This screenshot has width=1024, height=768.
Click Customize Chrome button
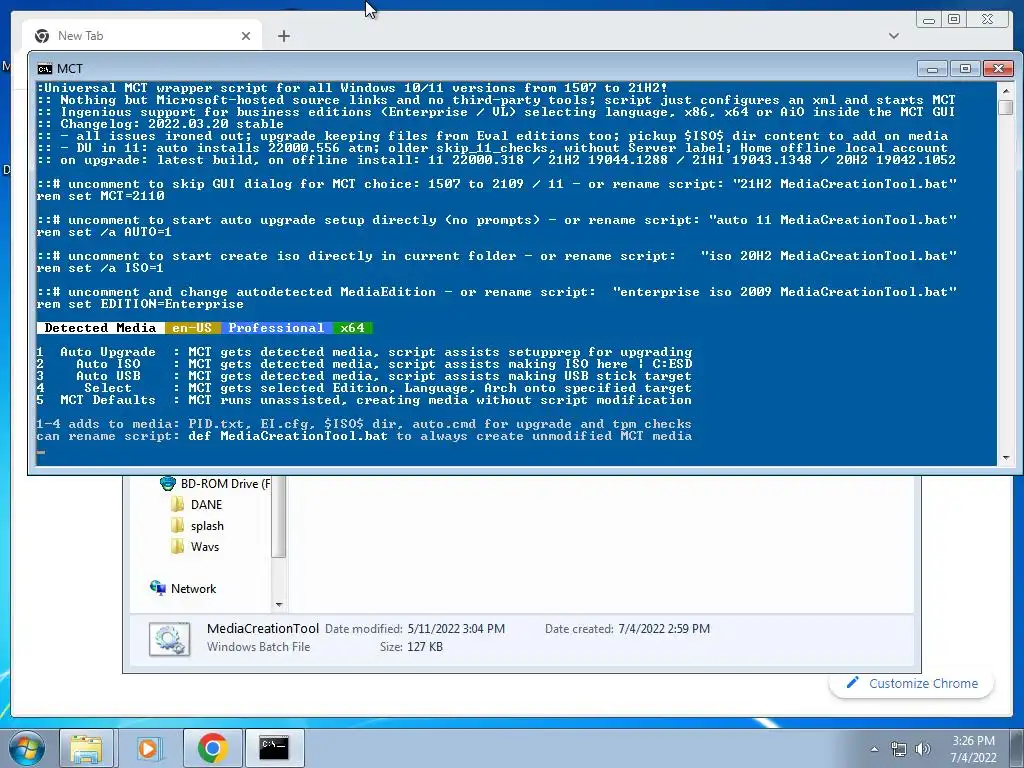(x=912, y=683)
